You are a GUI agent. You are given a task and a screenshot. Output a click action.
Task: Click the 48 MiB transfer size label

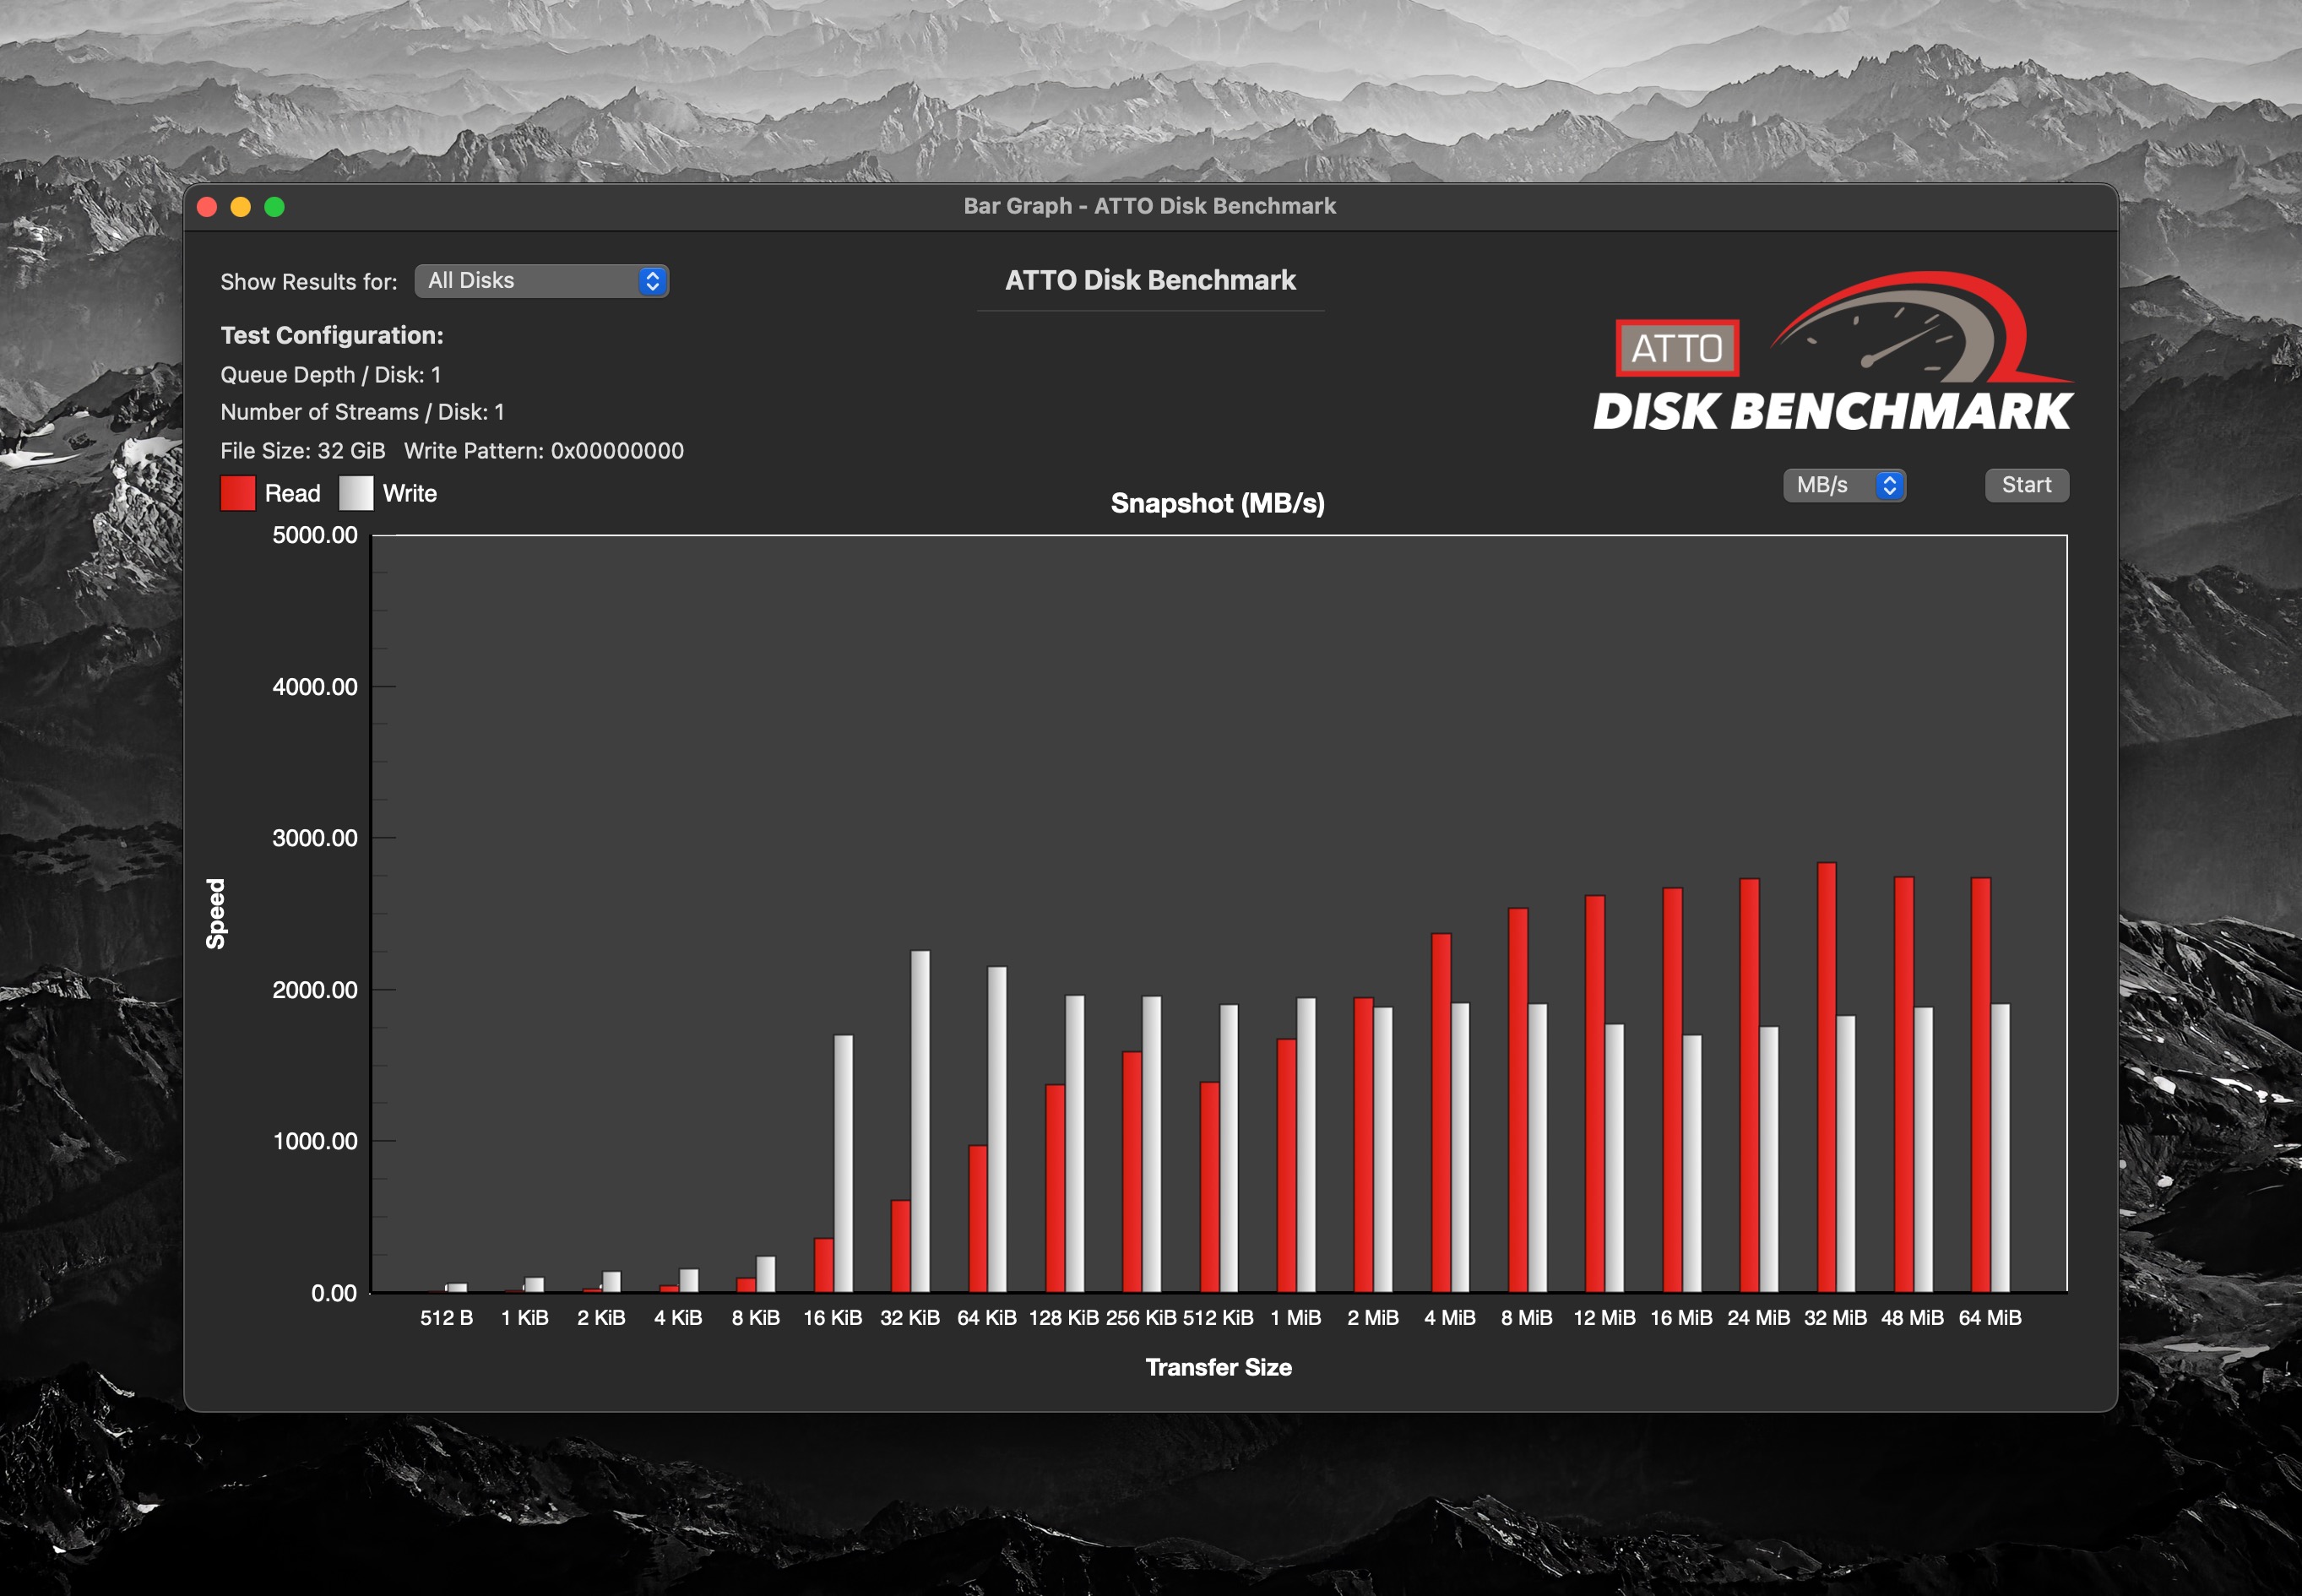(x=1913, y=1318)
